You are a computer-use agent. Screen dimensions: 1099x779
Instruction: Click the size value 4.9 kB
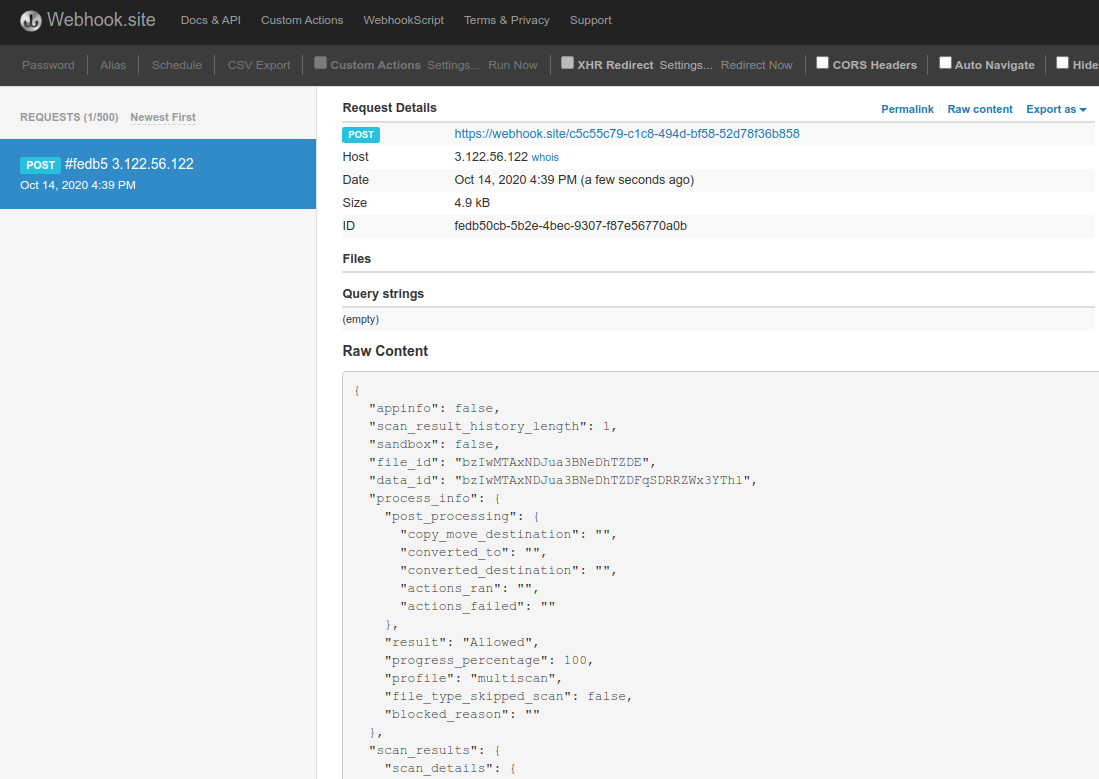472,203
